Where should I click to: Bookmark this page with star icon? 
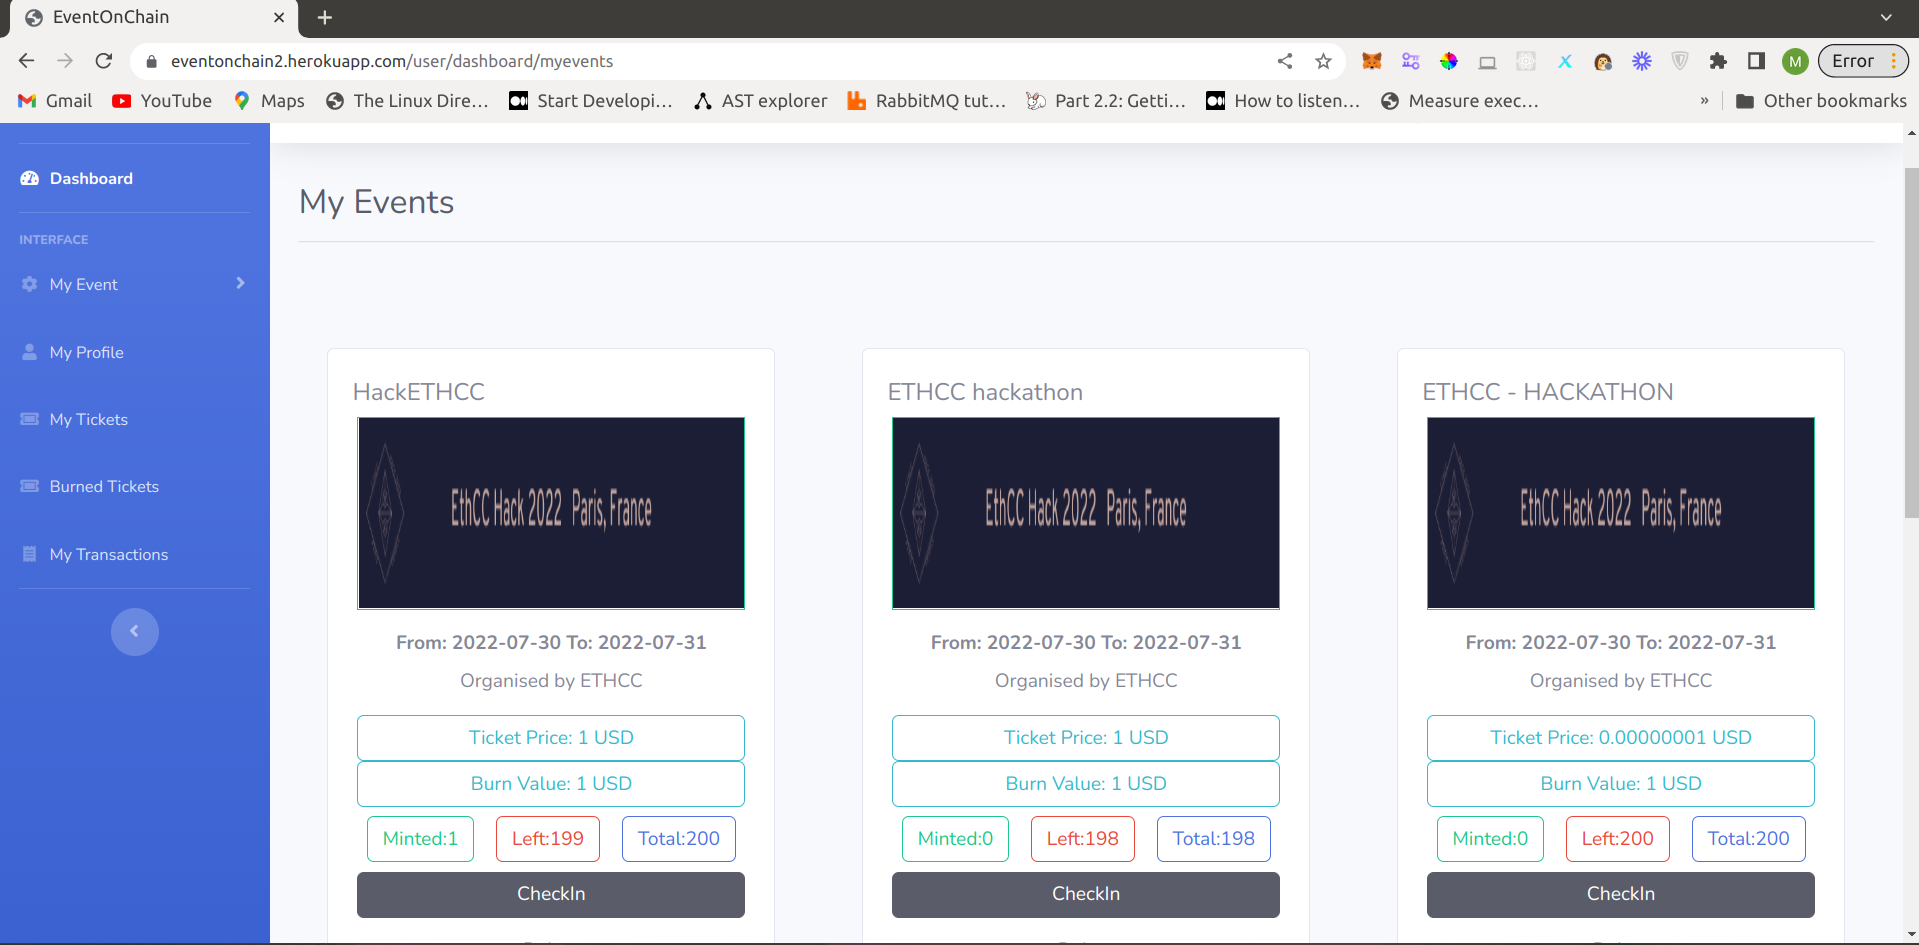click(x=1324, y=61)
